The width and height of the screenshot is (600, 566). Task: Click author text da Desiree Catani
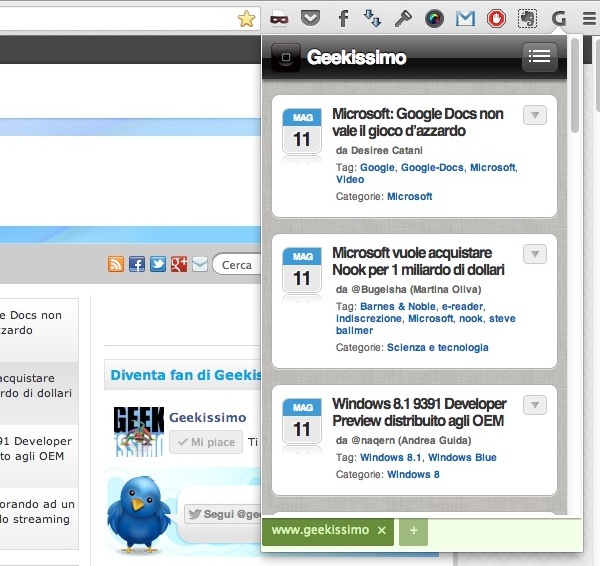tap(379, 150)
